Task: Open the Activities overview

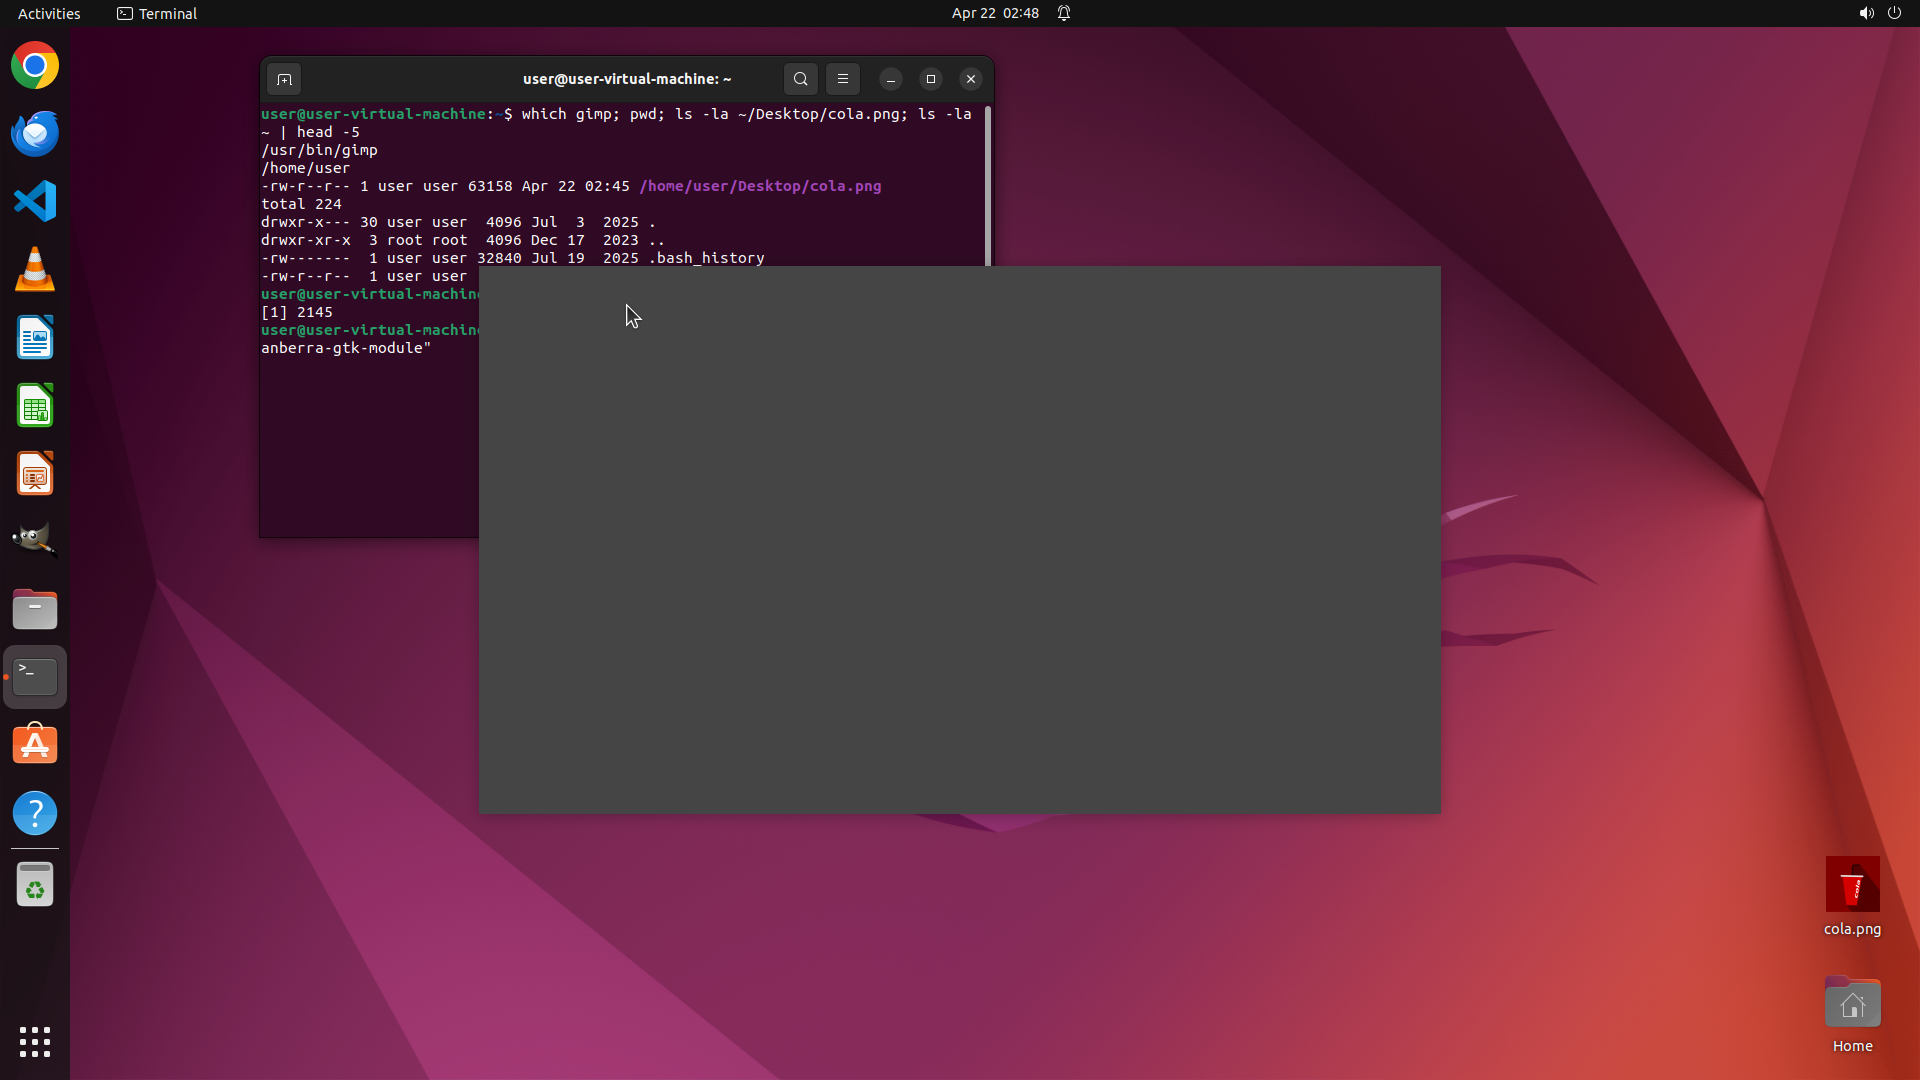Action: click(49, 13)
